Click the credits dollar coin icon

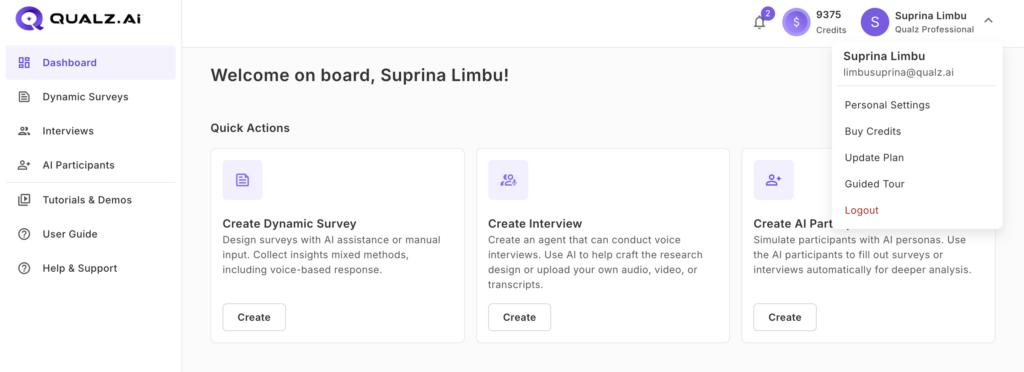click(796, 22)
